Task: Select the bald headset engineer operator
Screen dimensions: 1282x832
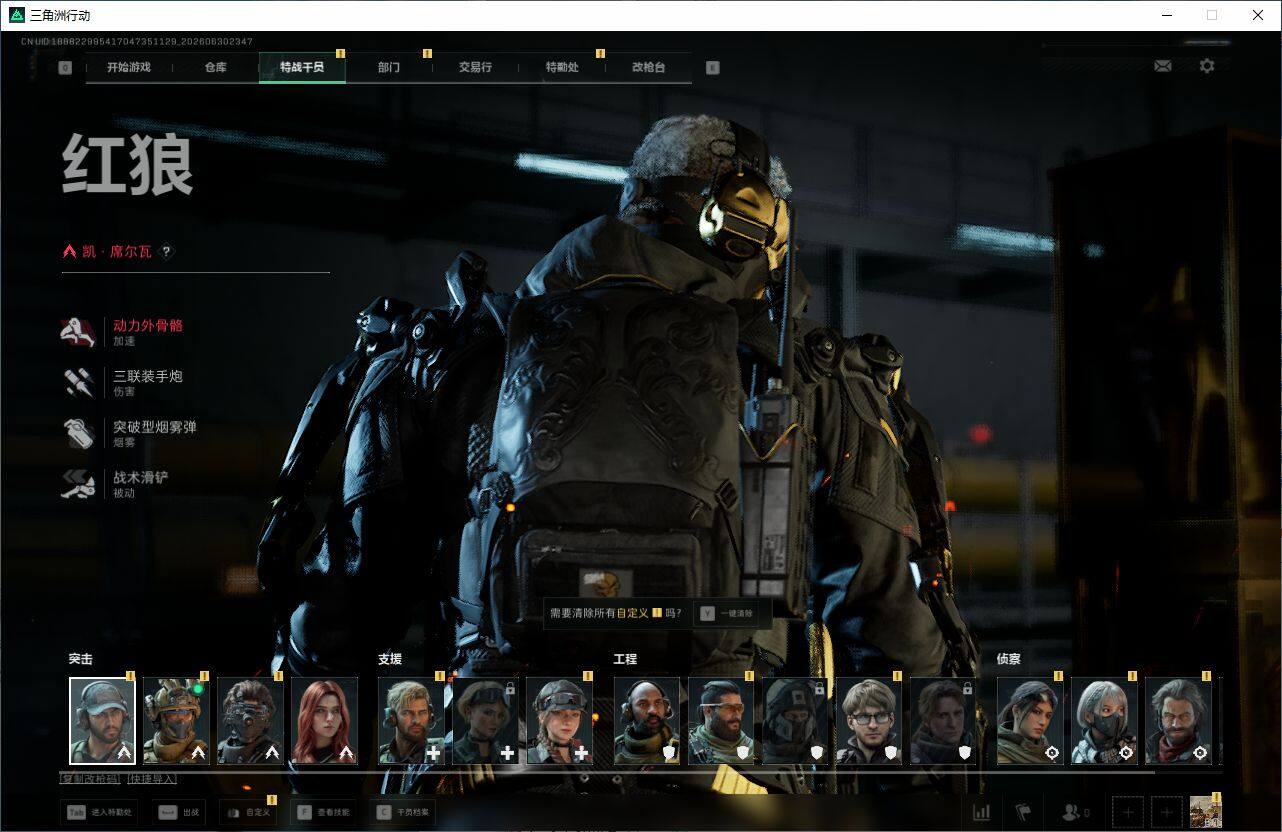Action: click(647, 721)
